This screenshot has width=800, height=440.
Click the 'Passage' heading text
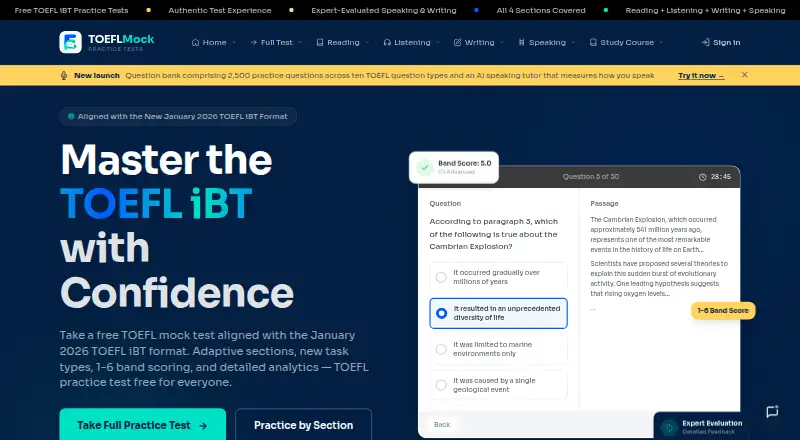point(604,203)
